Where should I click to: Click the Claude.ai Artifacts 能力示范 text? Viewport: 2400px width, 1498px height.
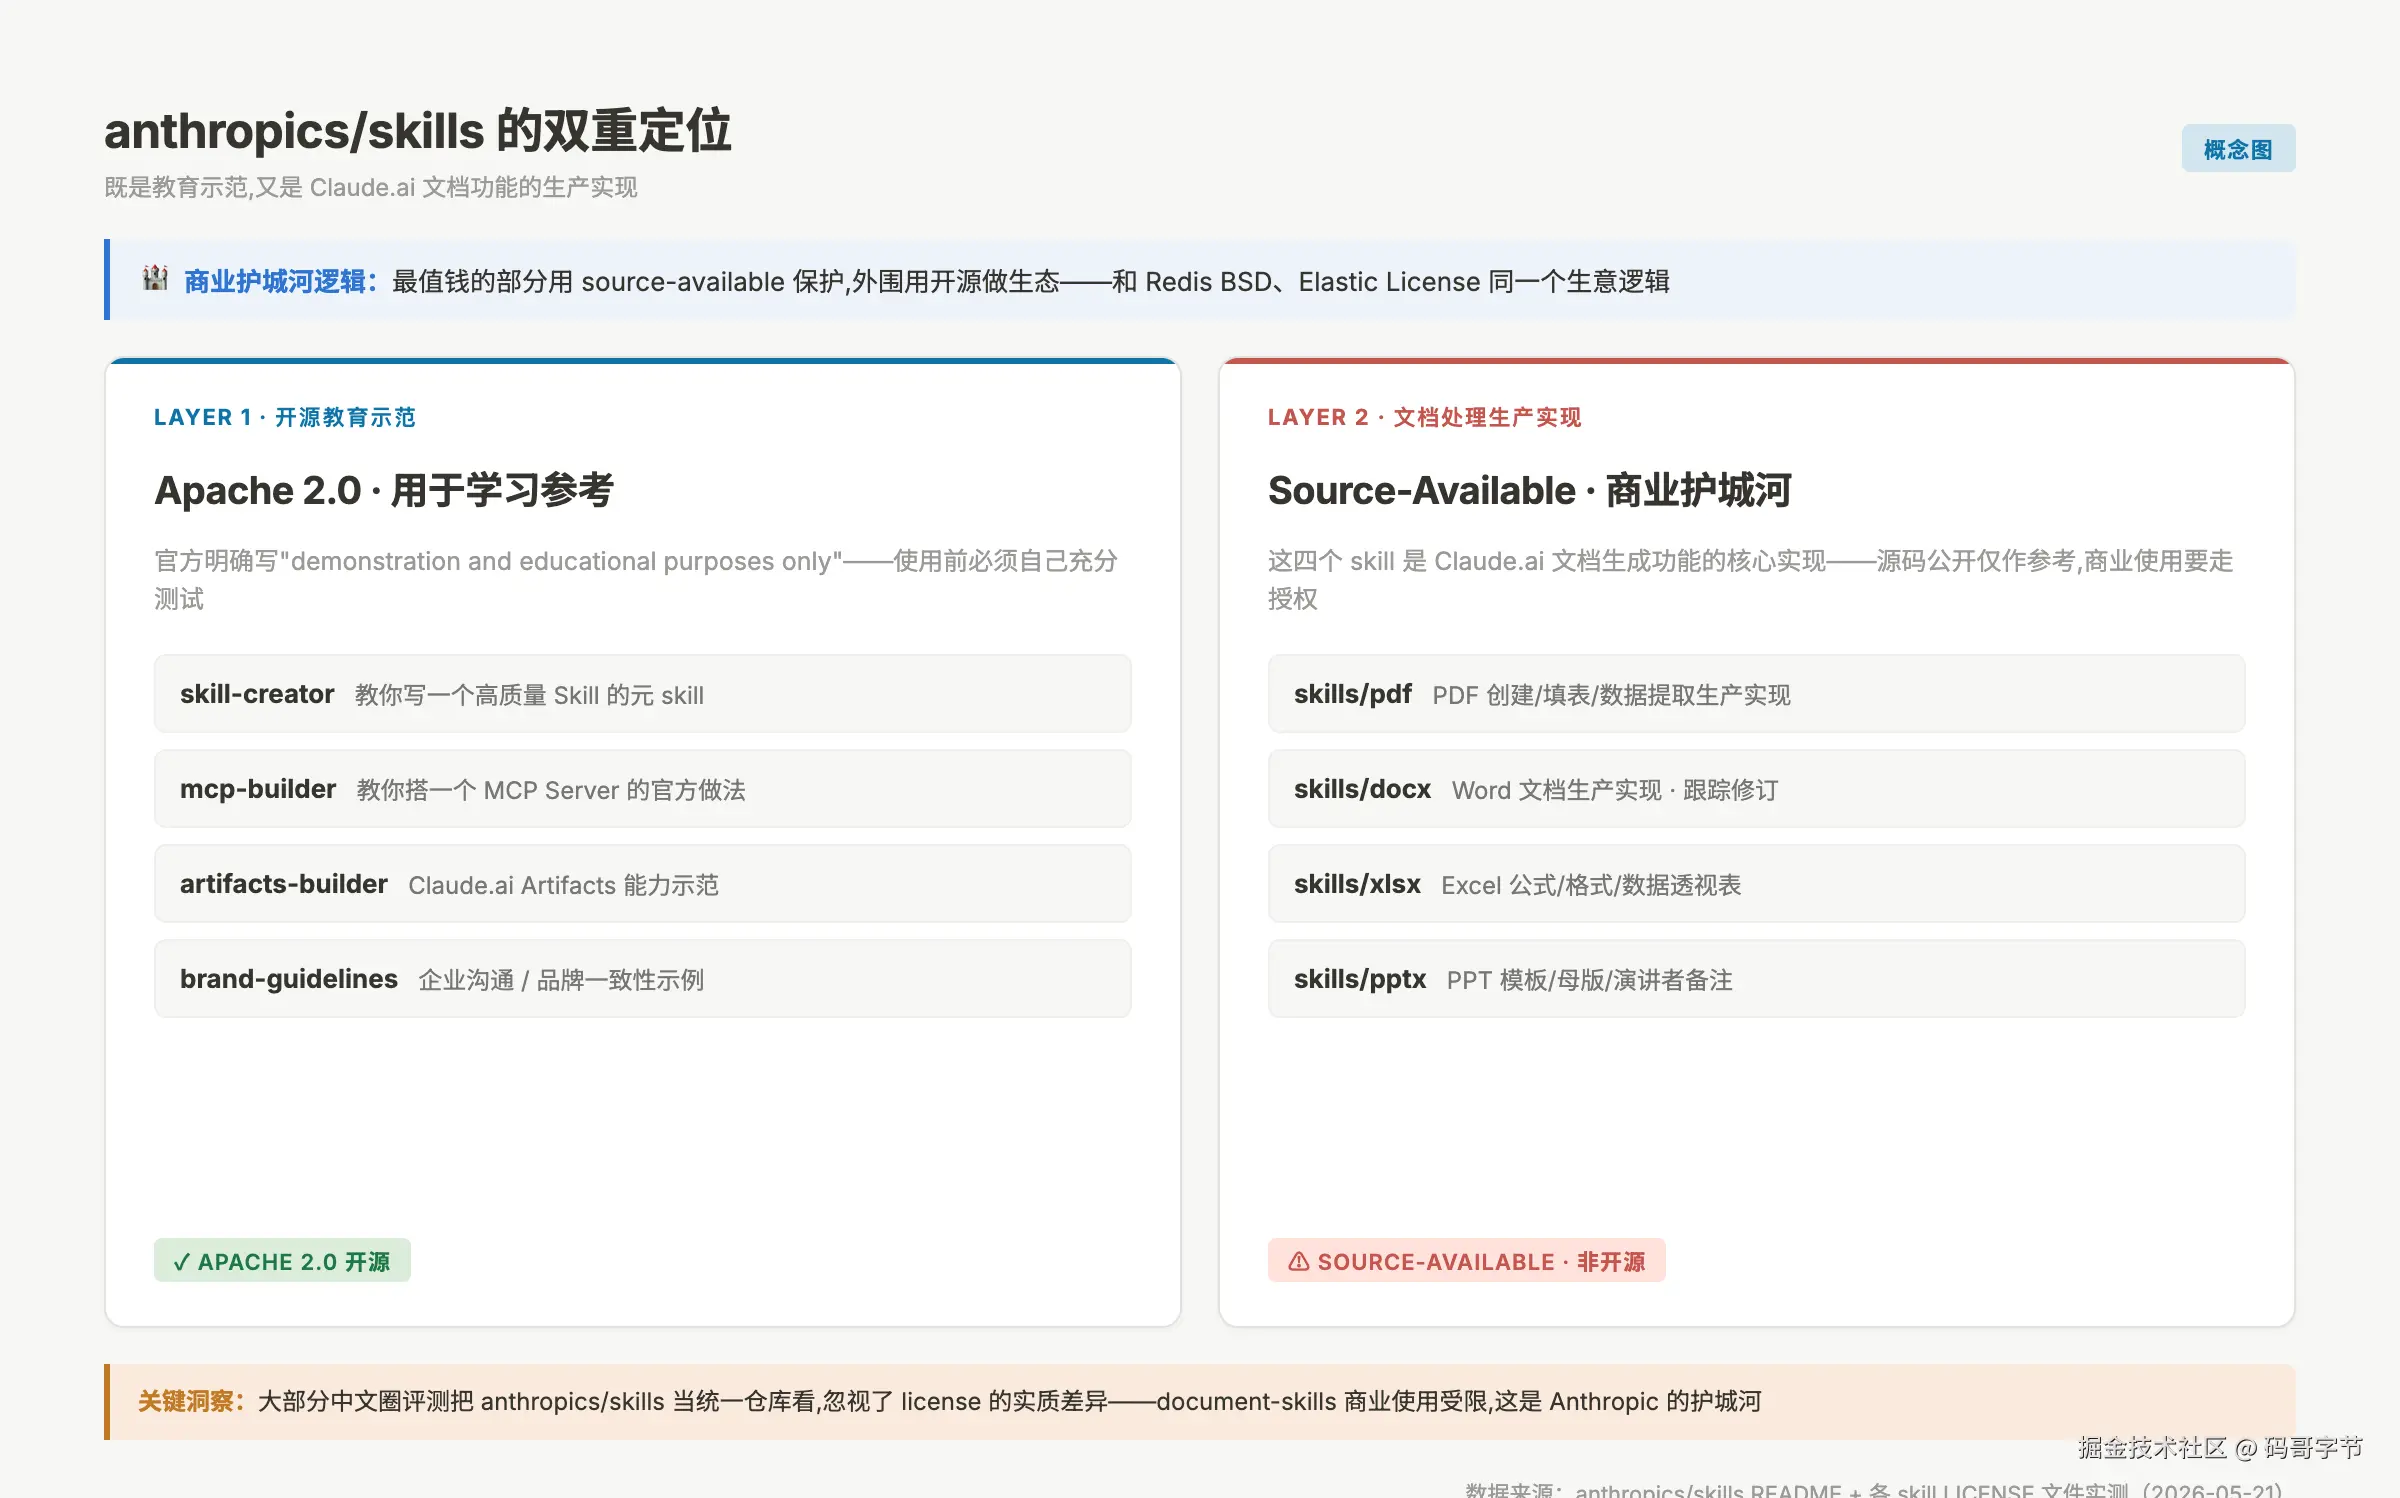564,885
